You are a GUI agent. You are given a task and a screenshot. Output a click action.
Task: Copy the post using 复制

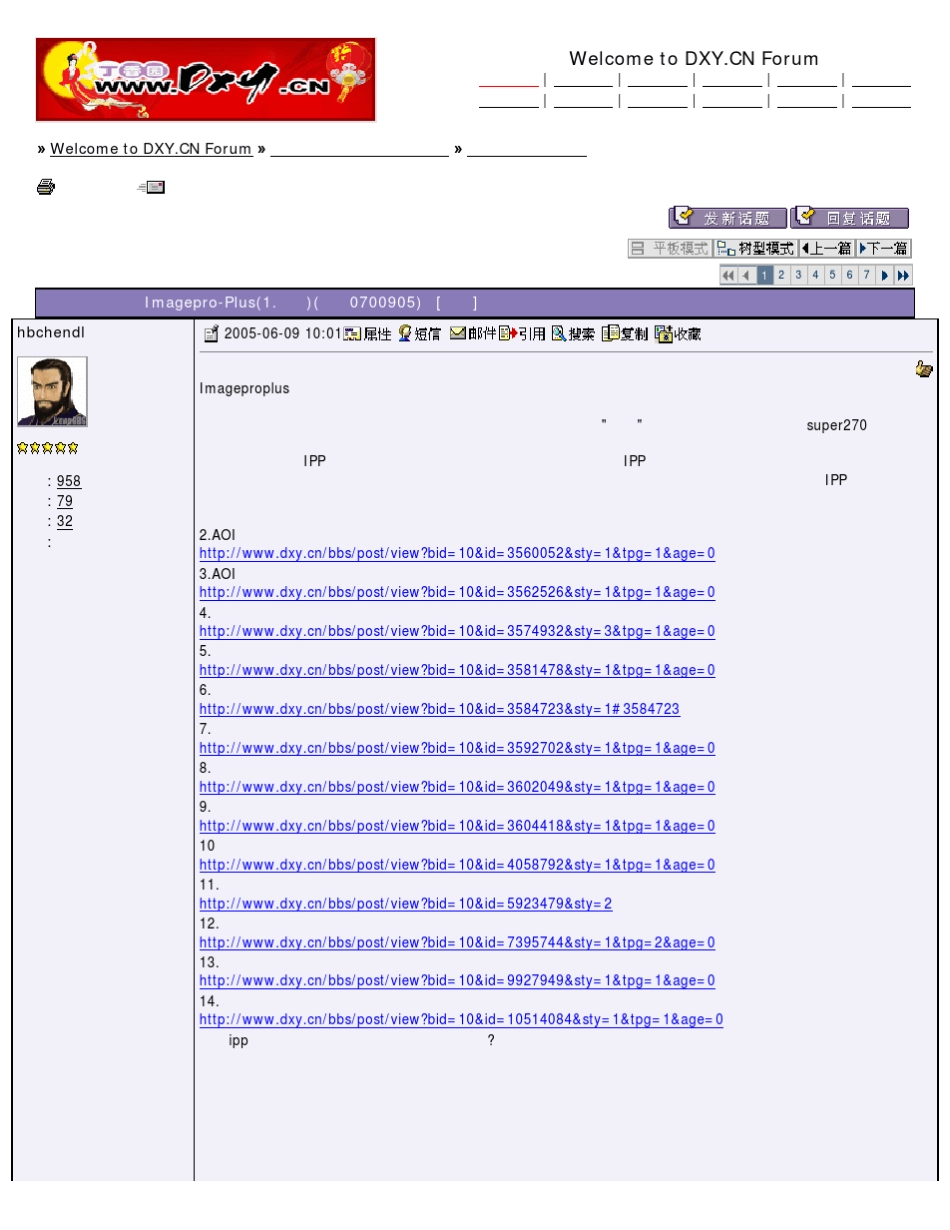pyautogui.click(x=625, y=334)
